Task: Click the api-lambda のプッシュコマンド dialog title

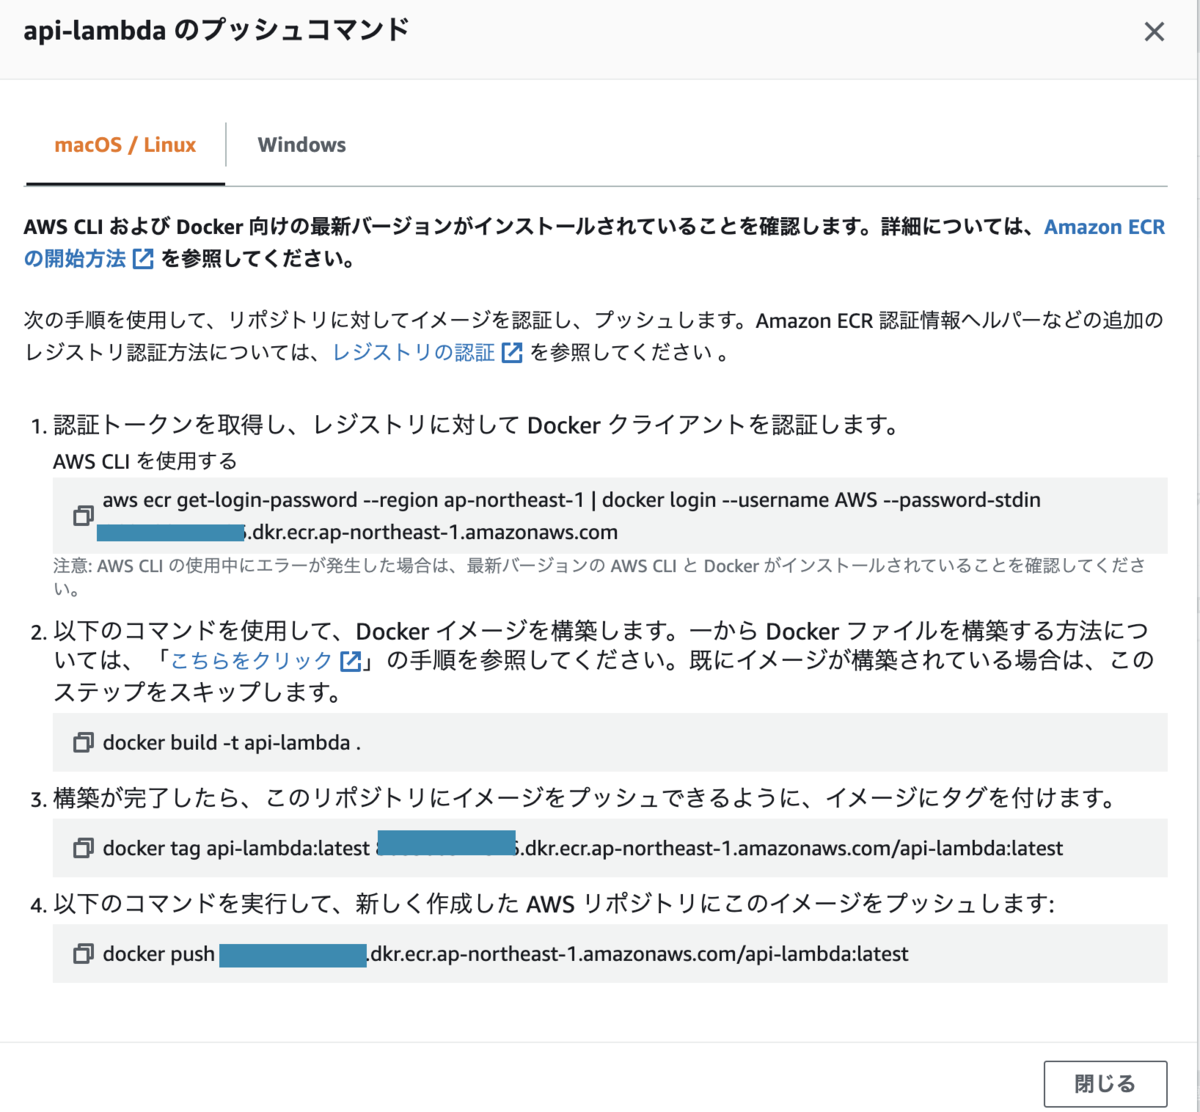Action: (x=216, y=30)
